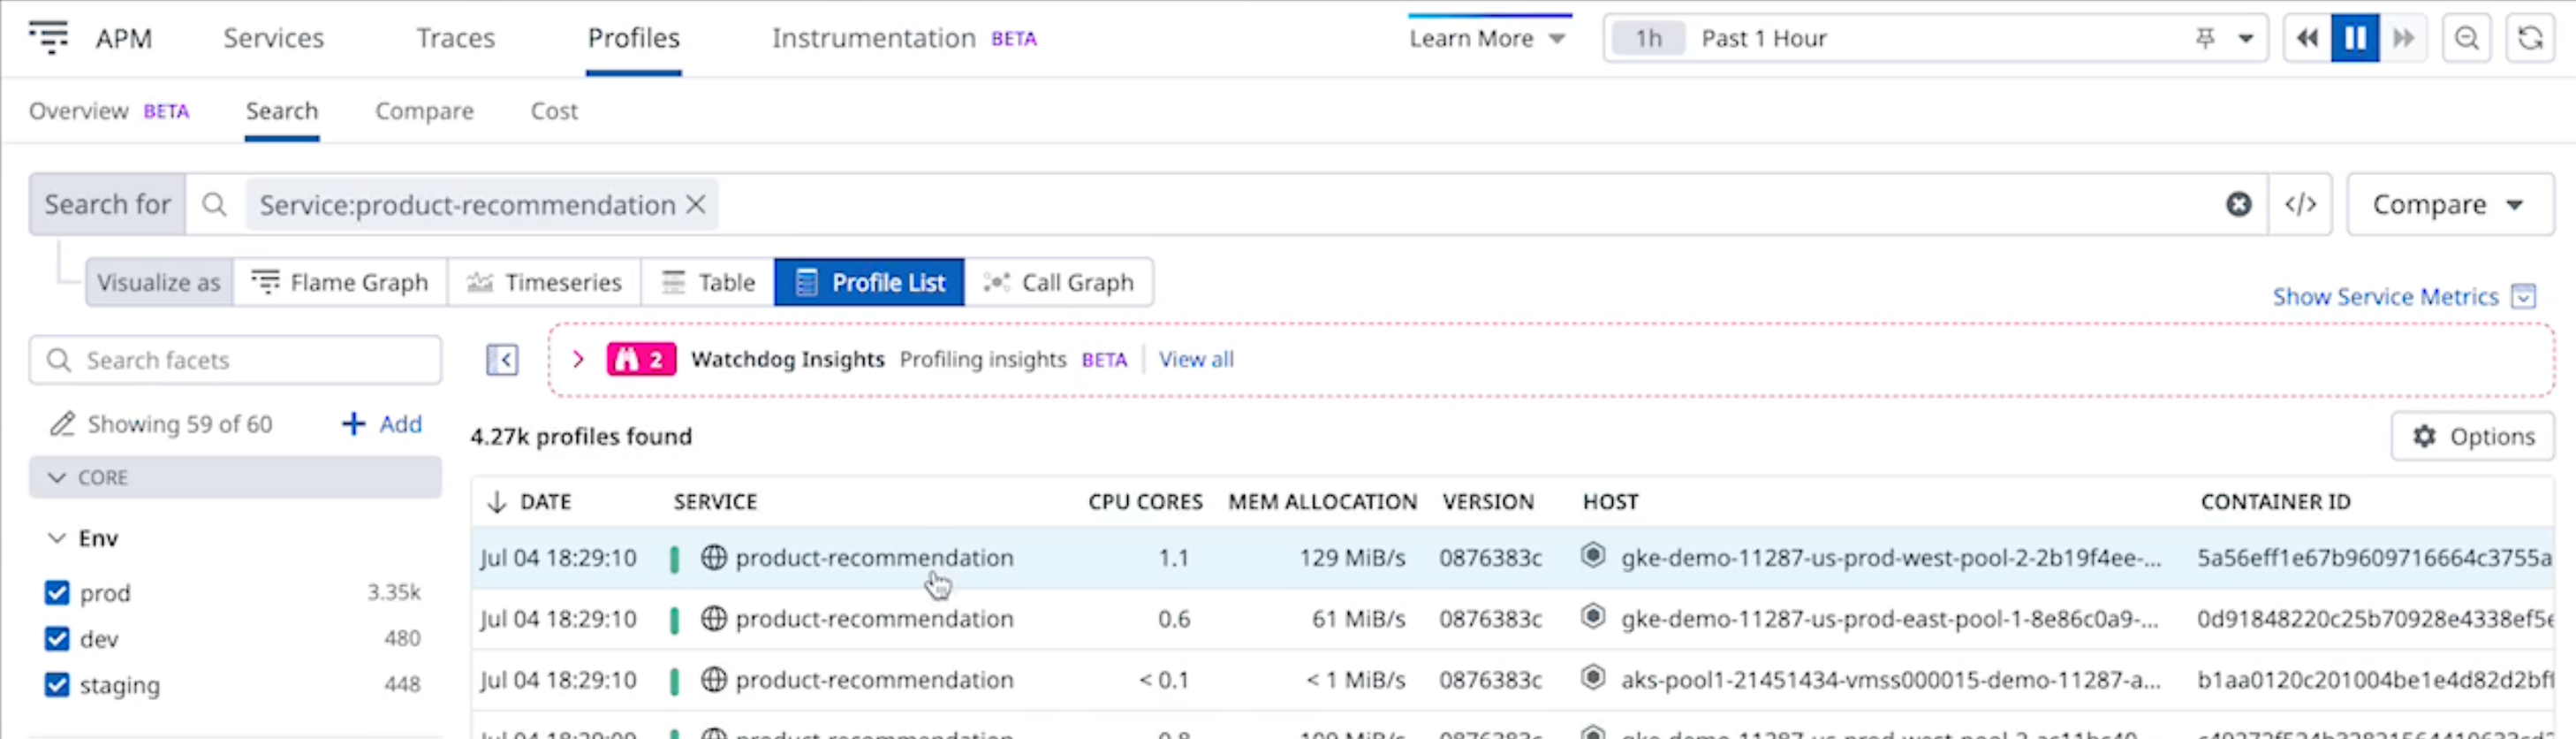This screenshot has height=739, width=2576.
Task: Clear the entire search query
Action: 2238,204
